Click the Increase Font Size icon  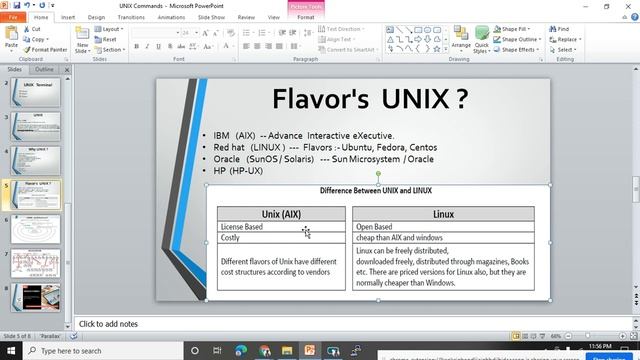206,33
